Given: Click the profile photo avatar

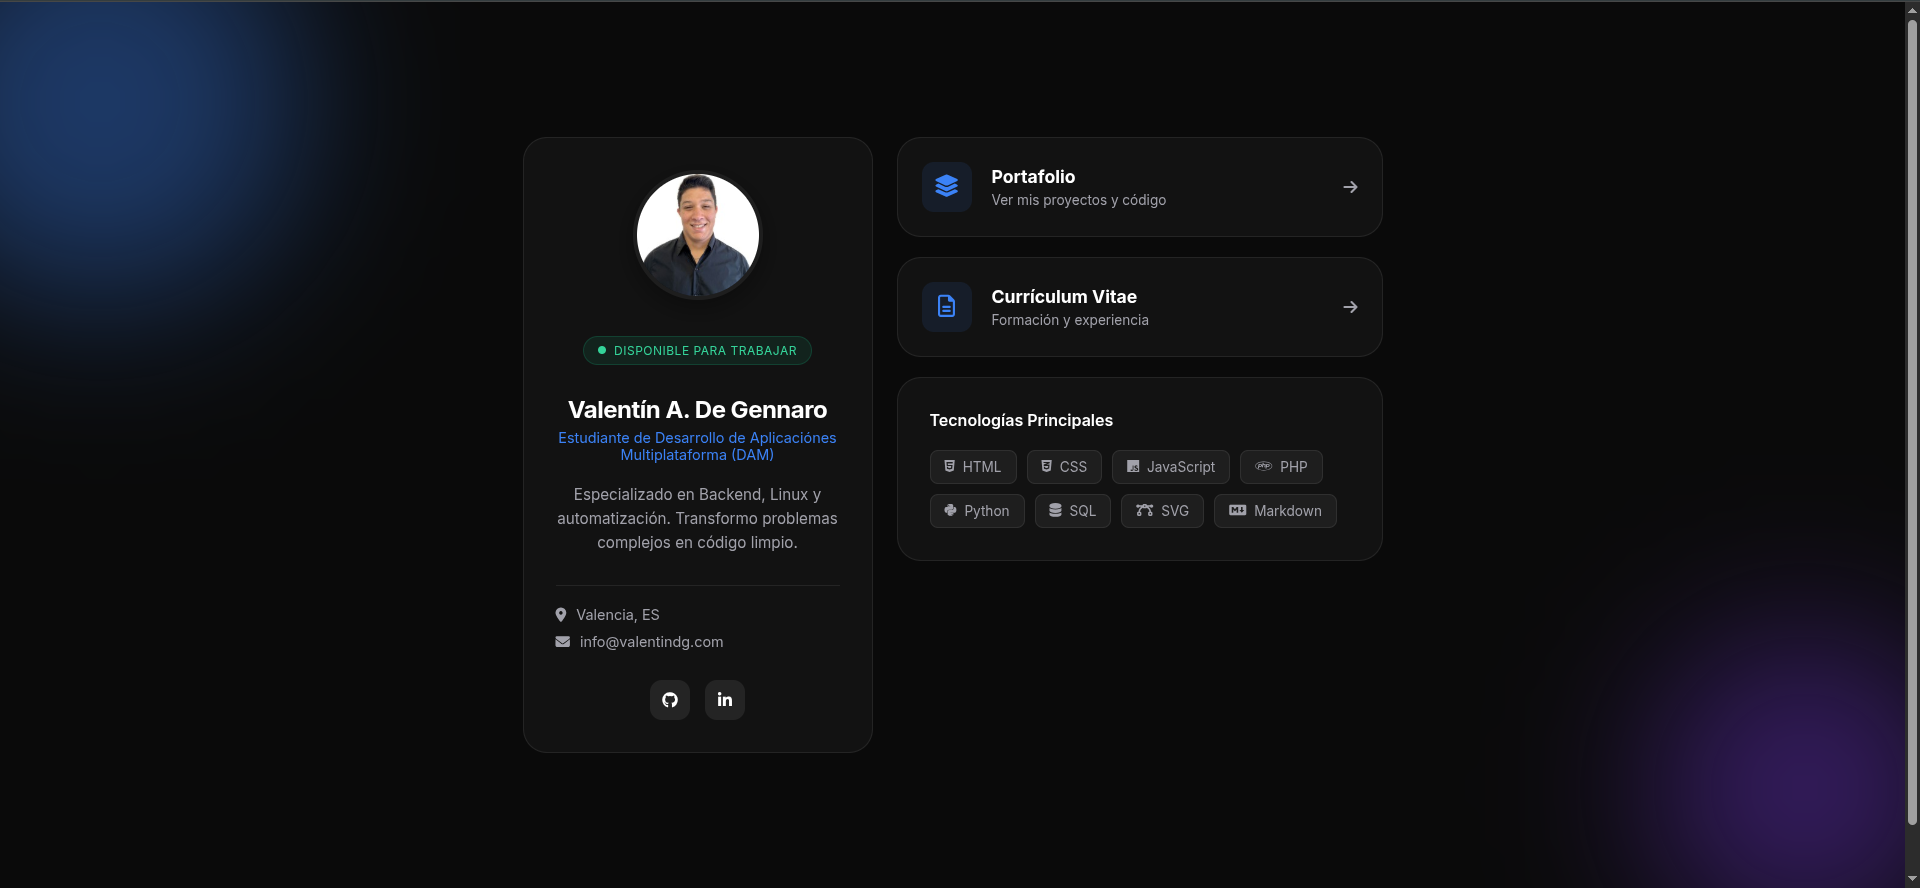Looking at the screenshot, I should (698, 235).
